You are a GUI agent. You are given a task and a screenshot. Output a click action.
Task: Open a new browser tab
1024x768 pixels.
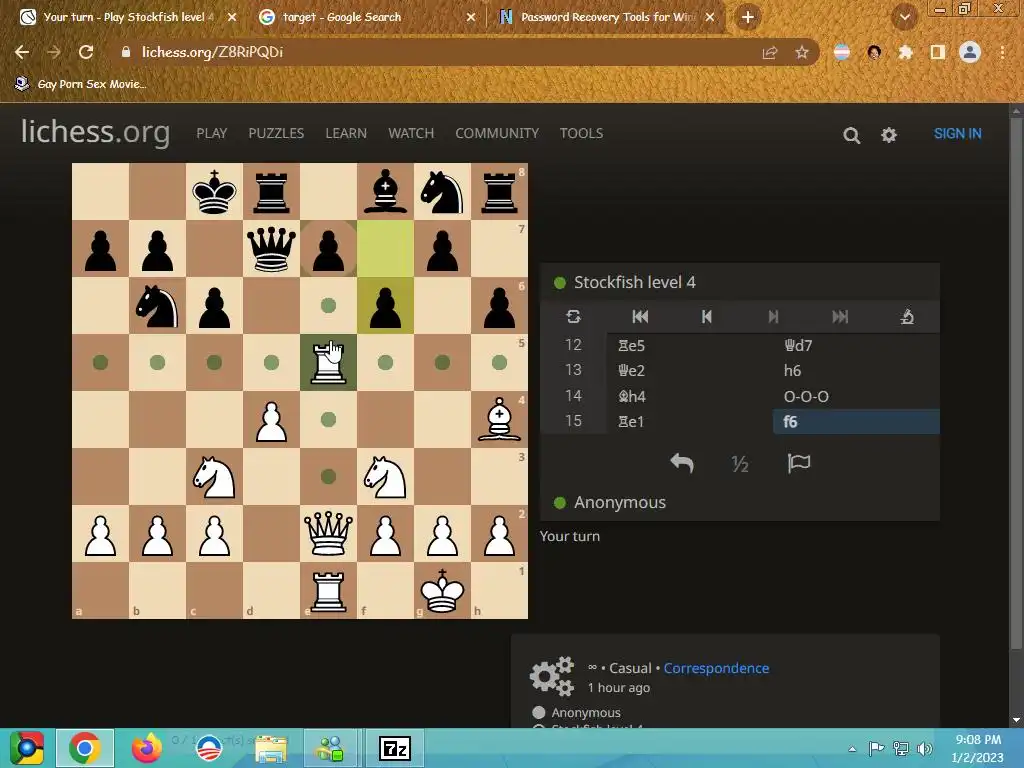click(x=748, y=17)
